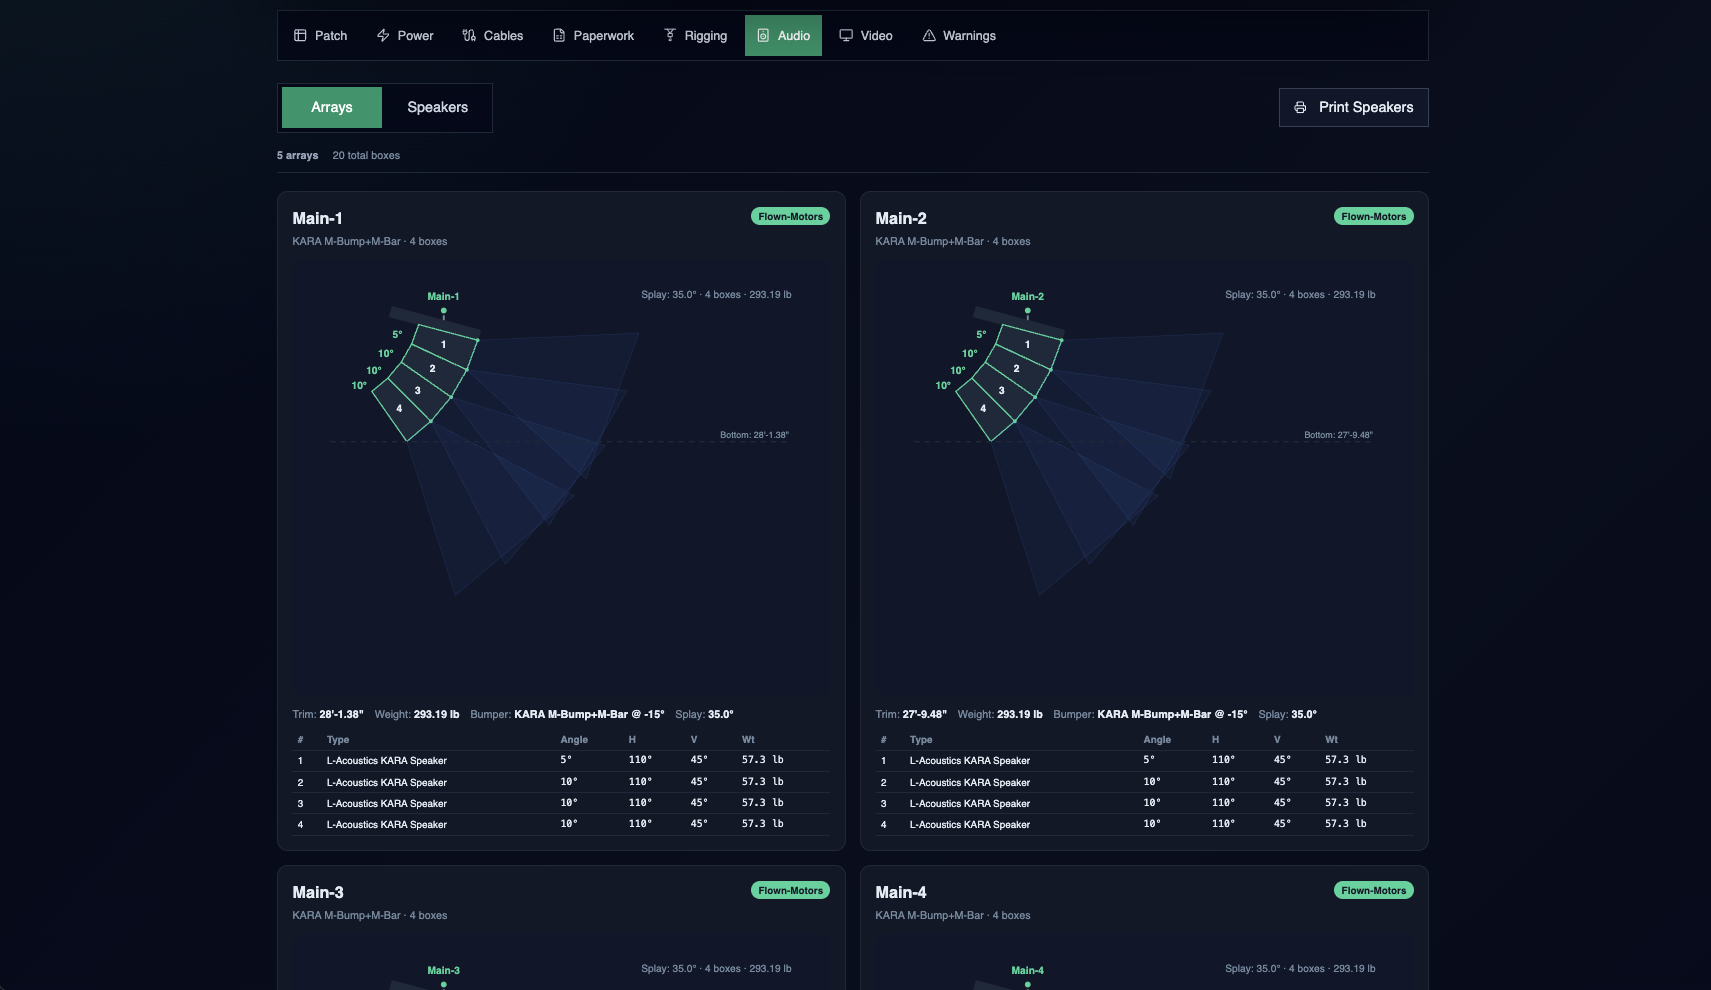Viewport: 1711px width, 990px height.
Task: Click the Main-4 card title
Action: [x=901, y=892]
